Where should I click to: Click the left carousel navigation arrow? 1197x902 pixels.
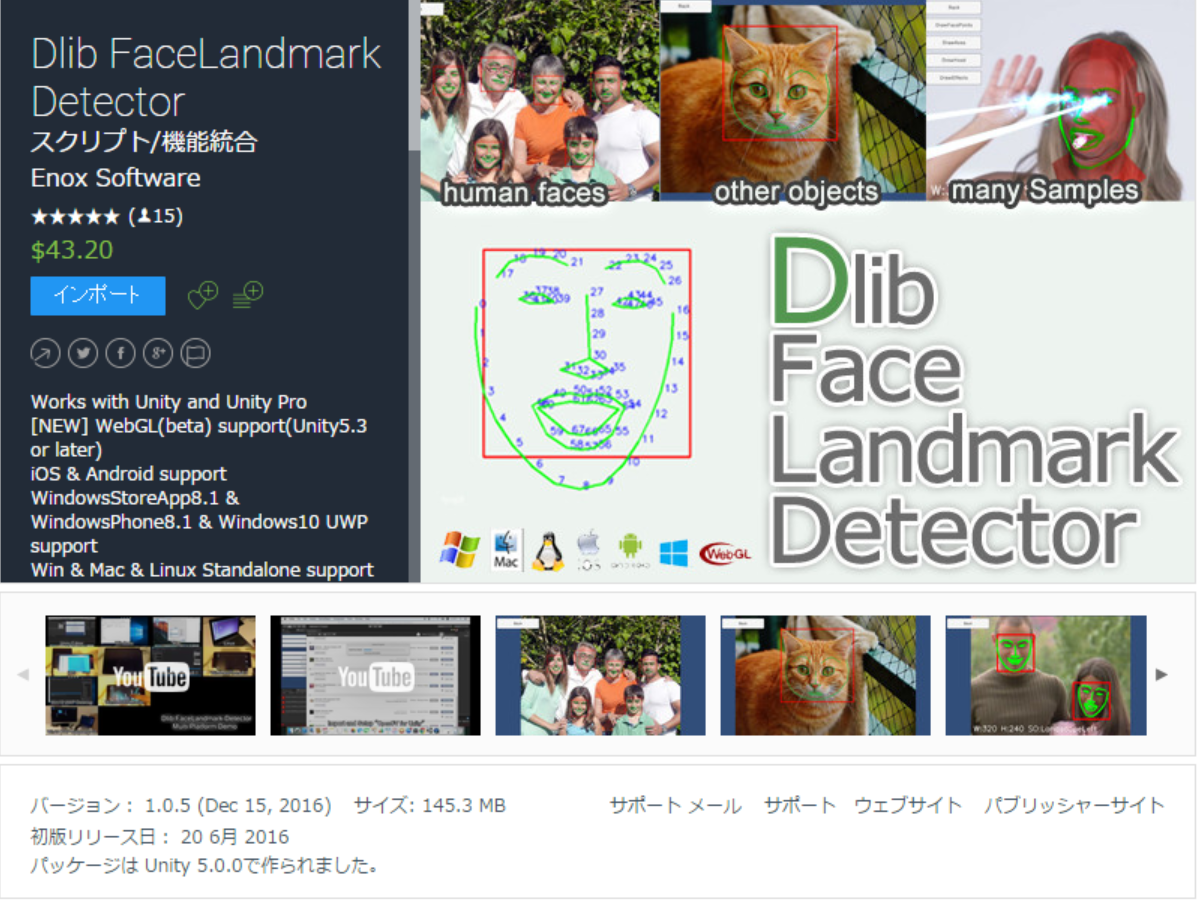pyautogui.click(x=23, y=674)
